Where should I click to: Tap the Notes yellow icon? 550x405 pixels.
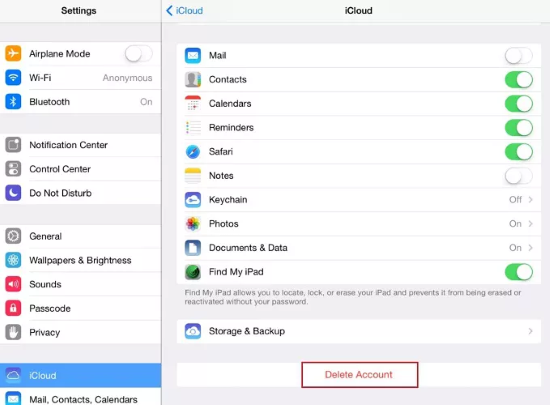coord(193,176)
